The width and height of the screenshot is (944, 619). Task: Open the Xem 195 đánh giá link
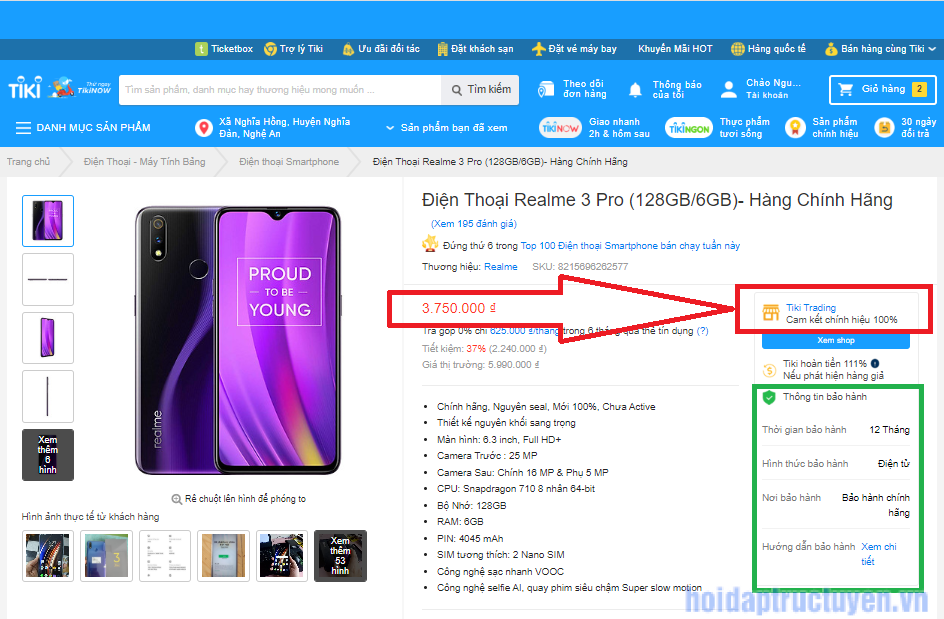click(474, 223)
